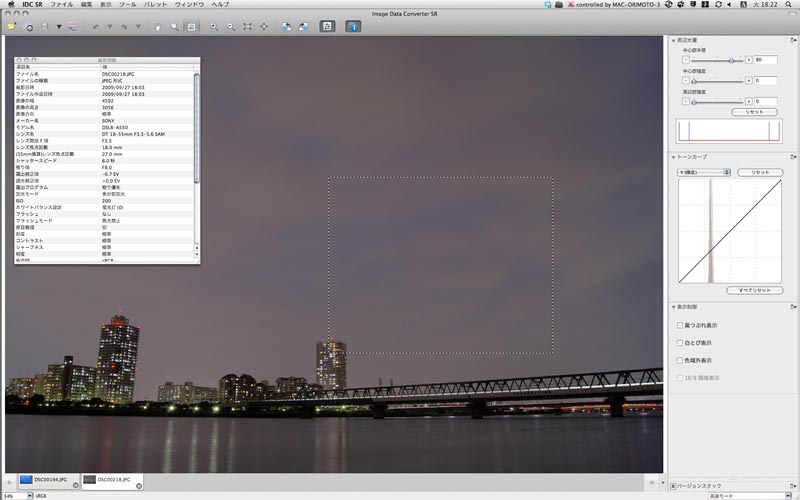800x500 pixels.
Task: Open the ウィンドウ menu
Action: tap(189, 4)
